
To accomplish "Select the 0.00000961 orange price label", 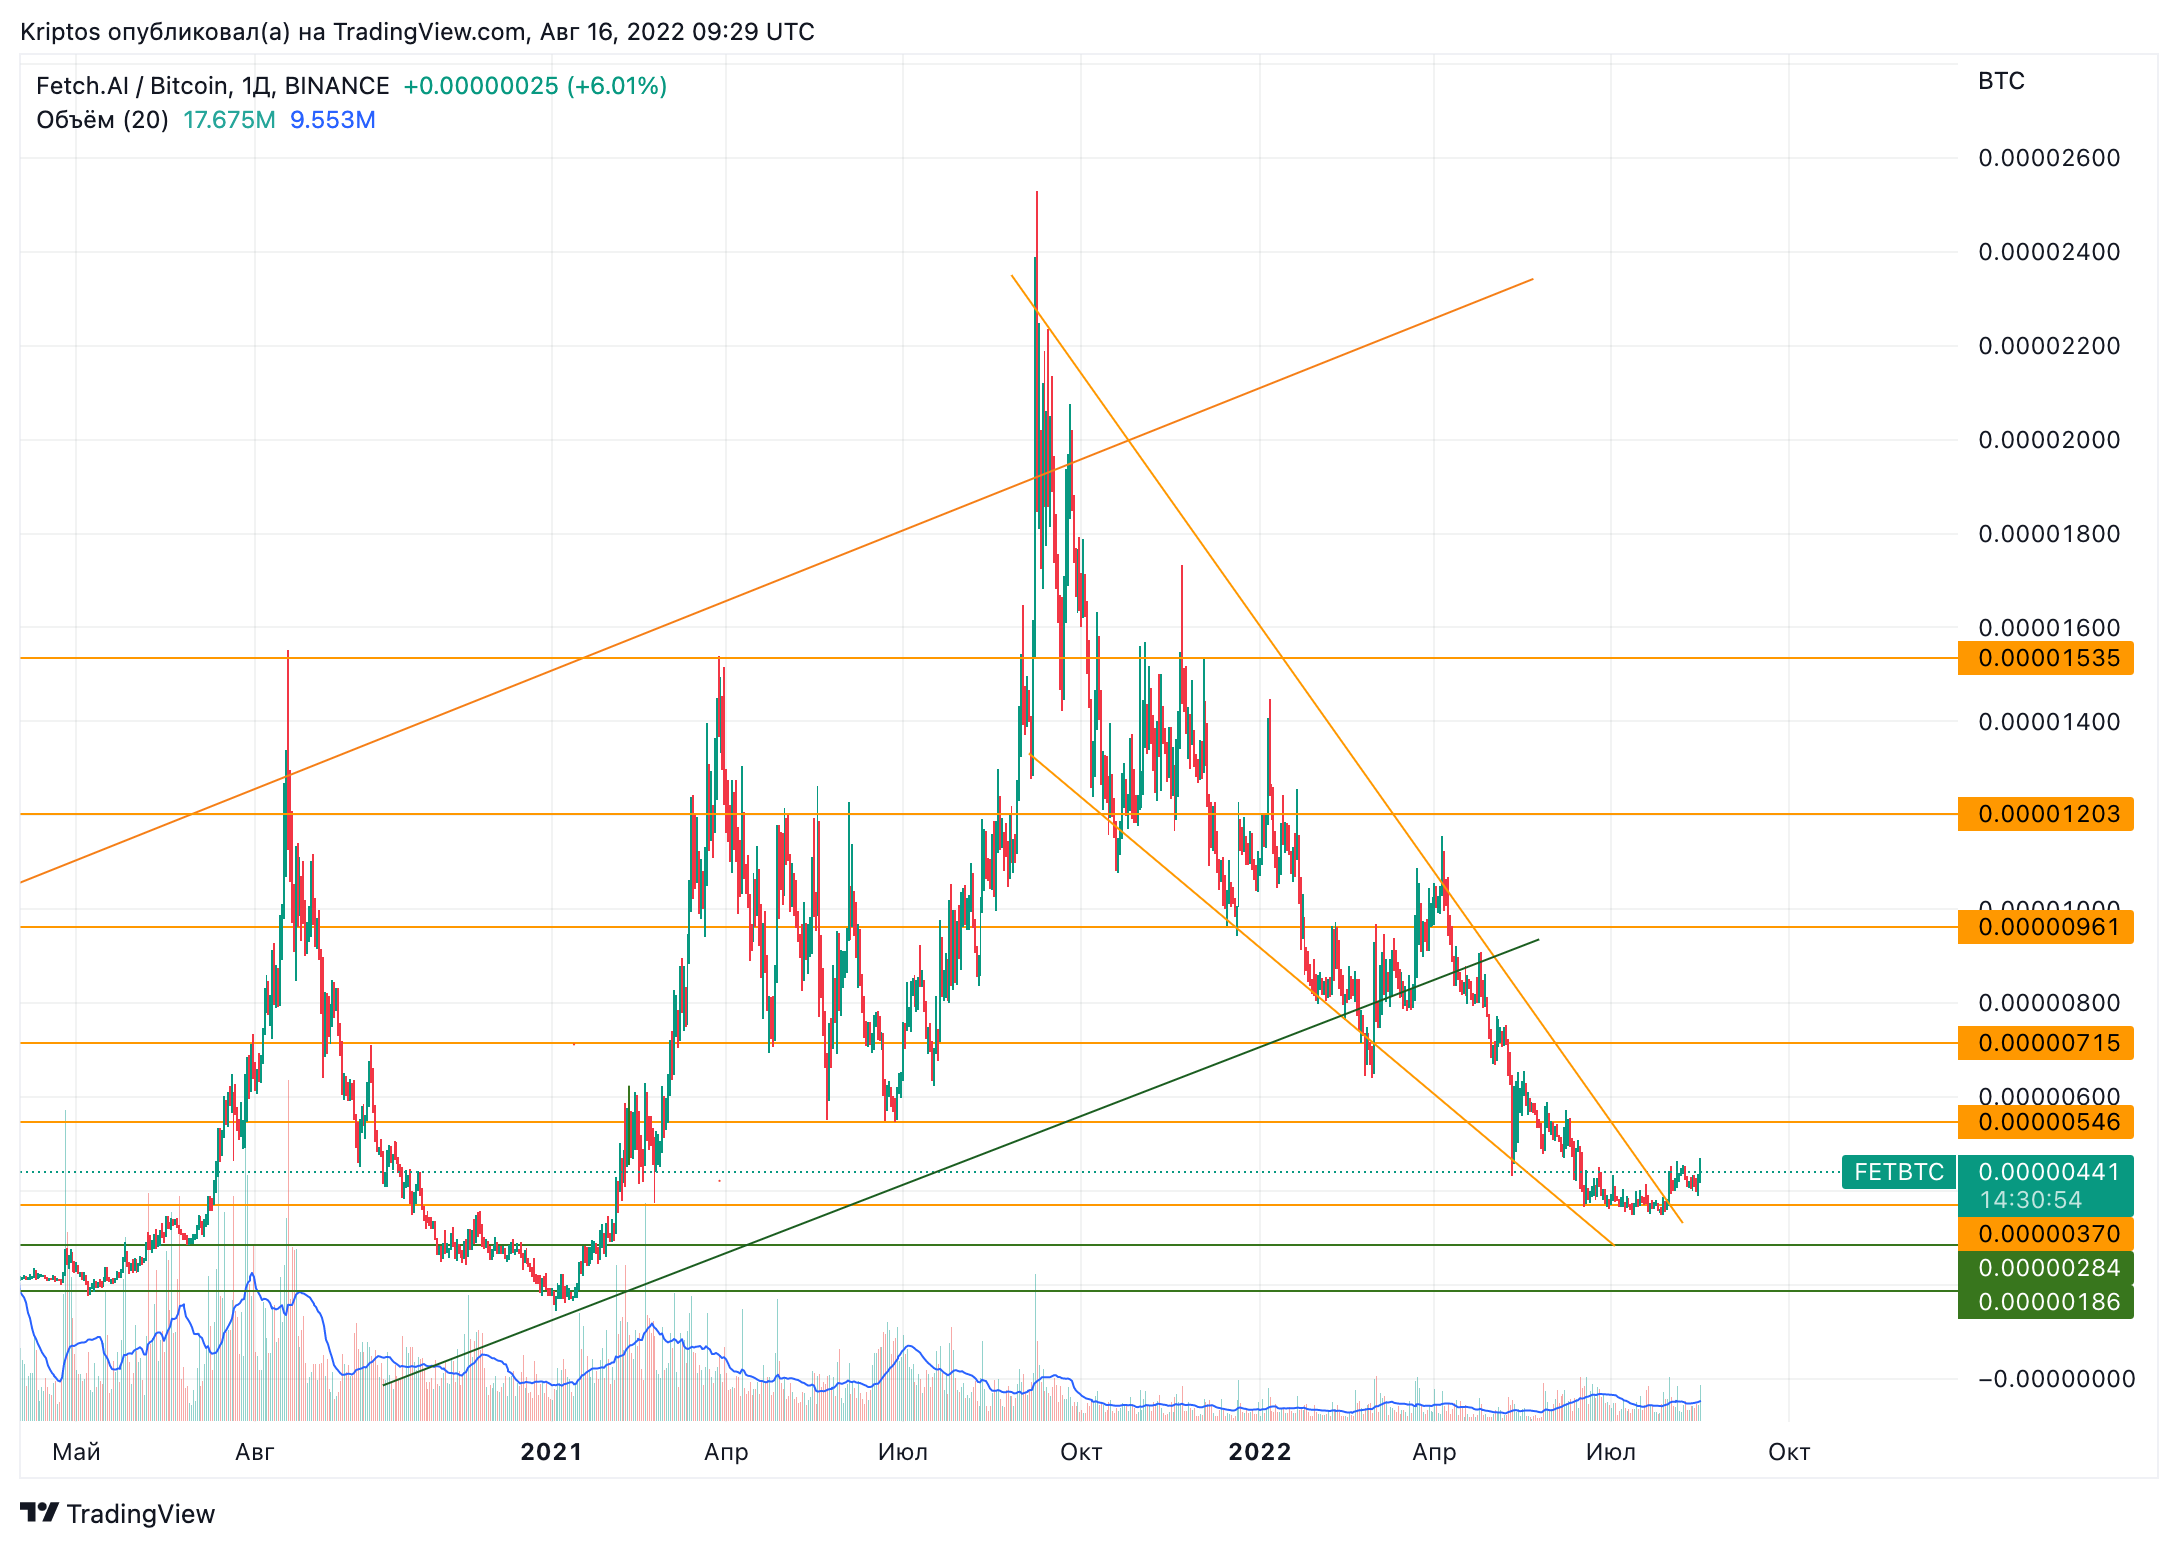I will [2045, 927].
